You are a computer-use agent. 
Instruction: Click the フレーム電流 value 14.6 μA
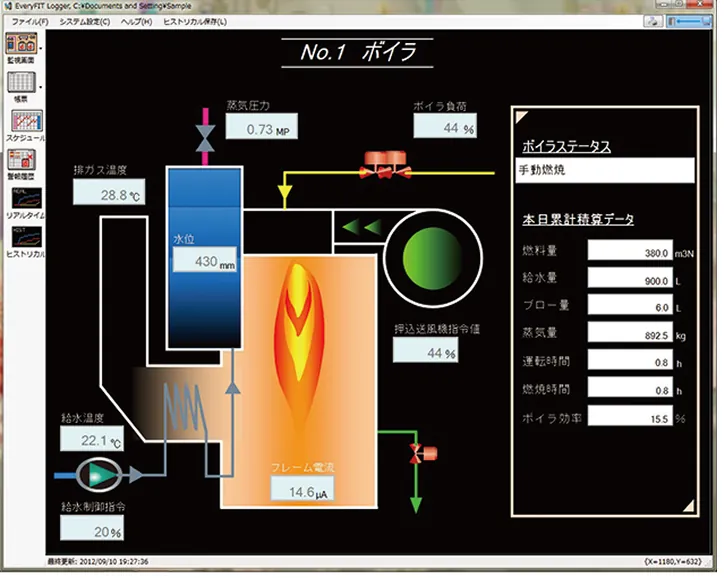pyautogui.click(x=302, y=488)
